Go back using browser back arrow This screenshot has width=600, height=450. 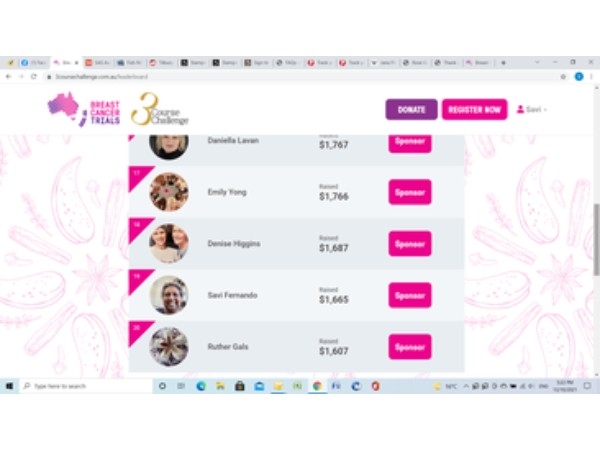pos(8,77)
